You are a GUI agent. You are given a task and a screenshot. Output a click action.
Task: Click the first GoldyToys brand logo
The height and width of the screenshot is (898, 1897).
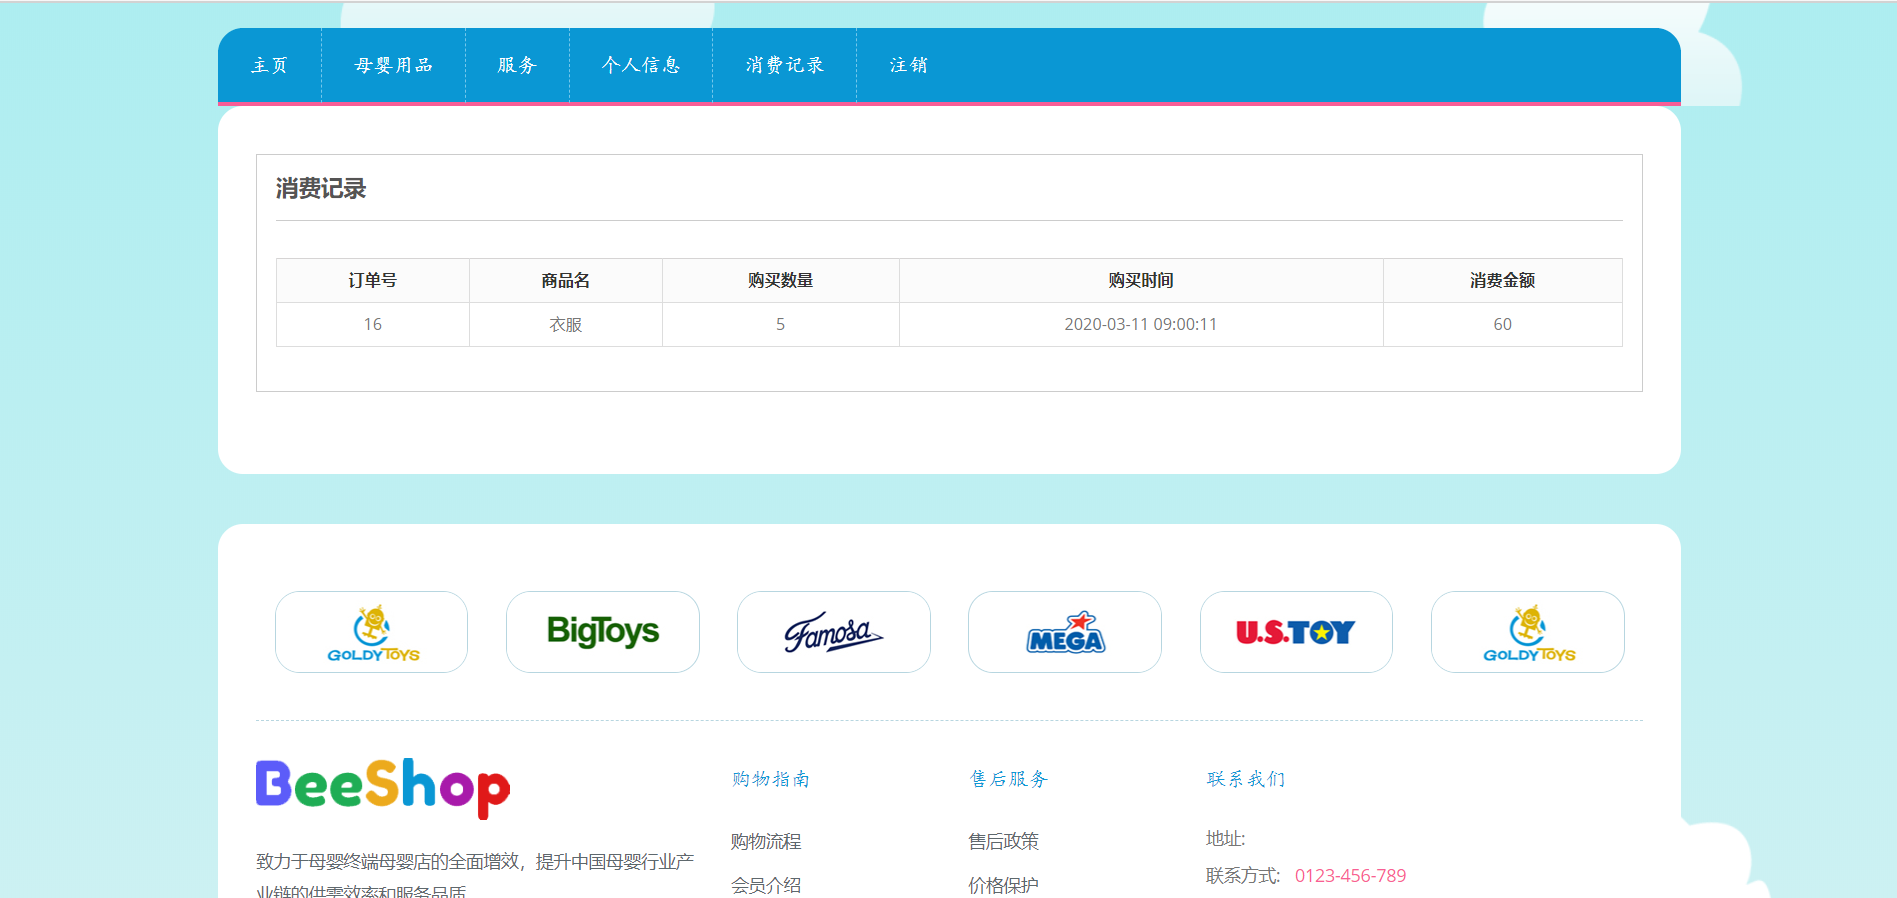click(372, 632)
